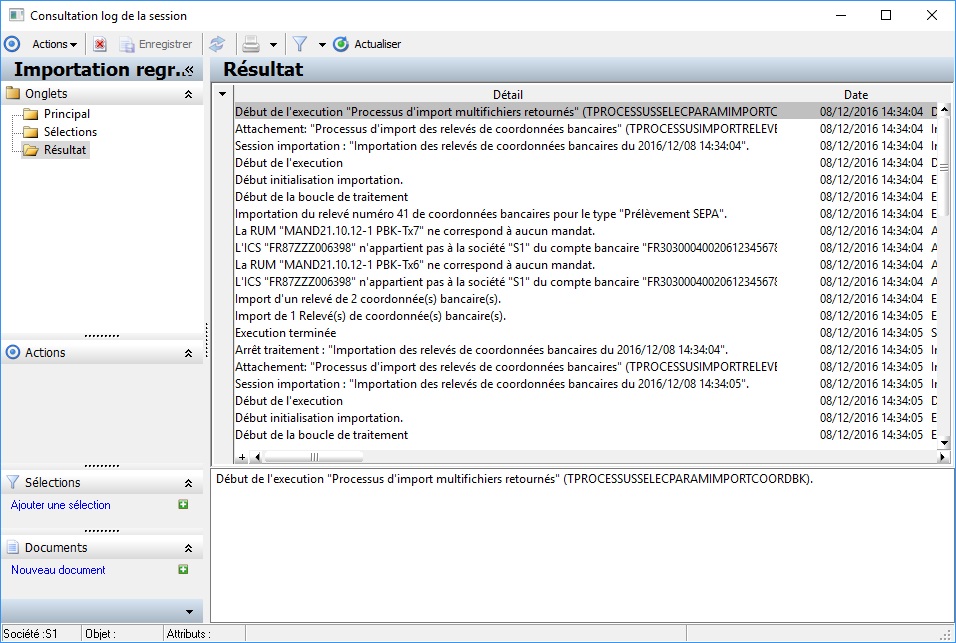Click green plus beside Ajouter une sélection

(x=183, y=504)
